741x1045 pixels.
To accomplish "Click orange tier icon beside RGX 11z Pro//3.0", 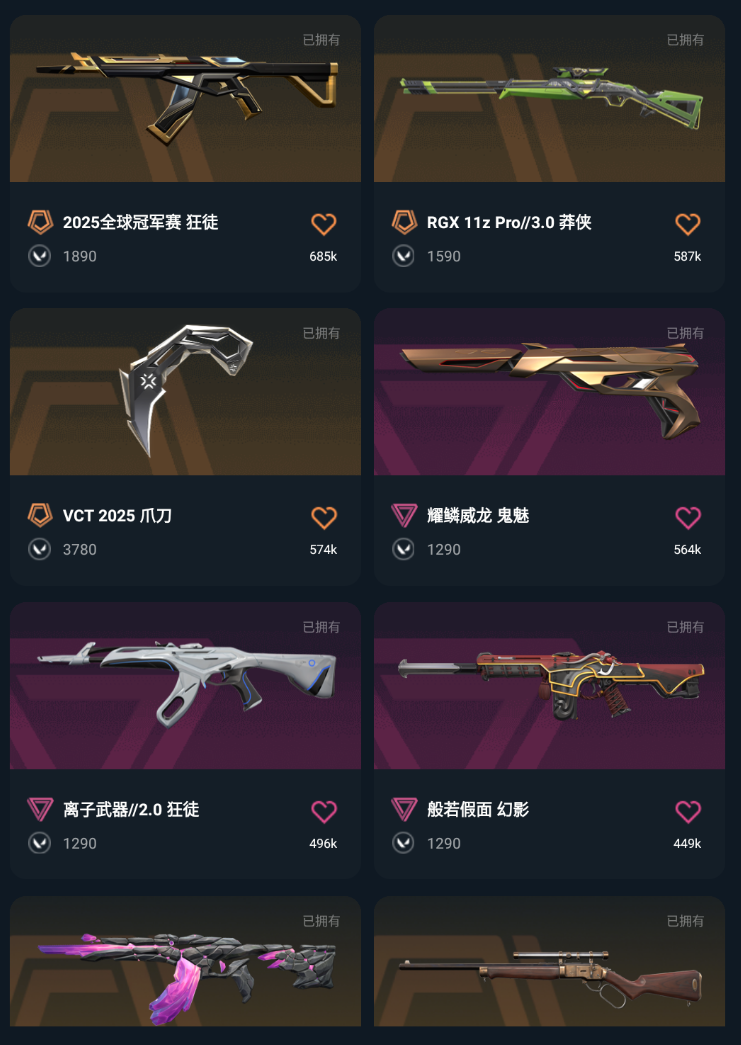I will [x=404, y=222].
